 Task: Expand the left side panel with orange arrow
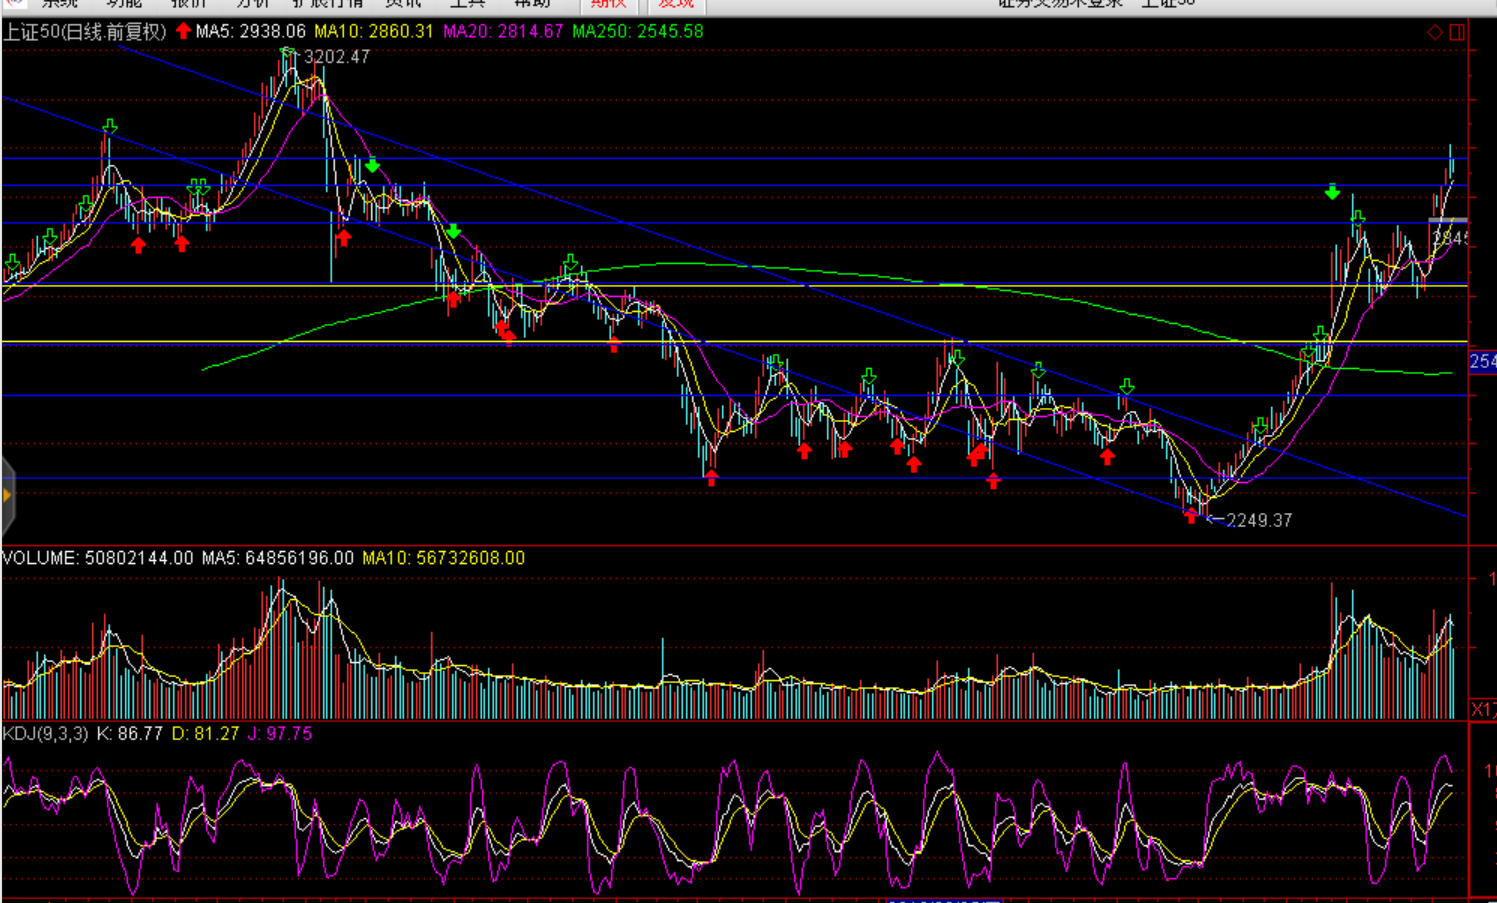pyautogui.click(x=7, y=495)
